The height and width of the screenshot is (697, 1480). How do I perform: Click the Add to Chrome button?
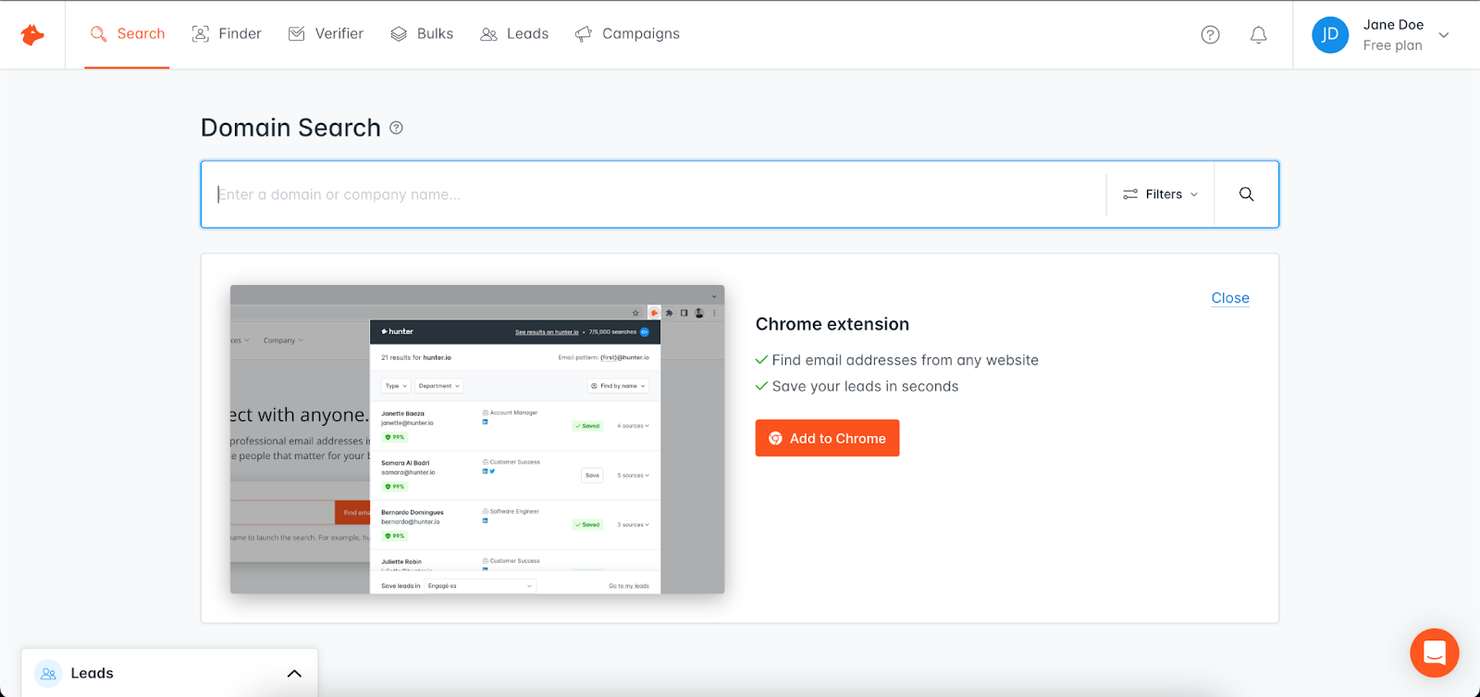point(827,438)
